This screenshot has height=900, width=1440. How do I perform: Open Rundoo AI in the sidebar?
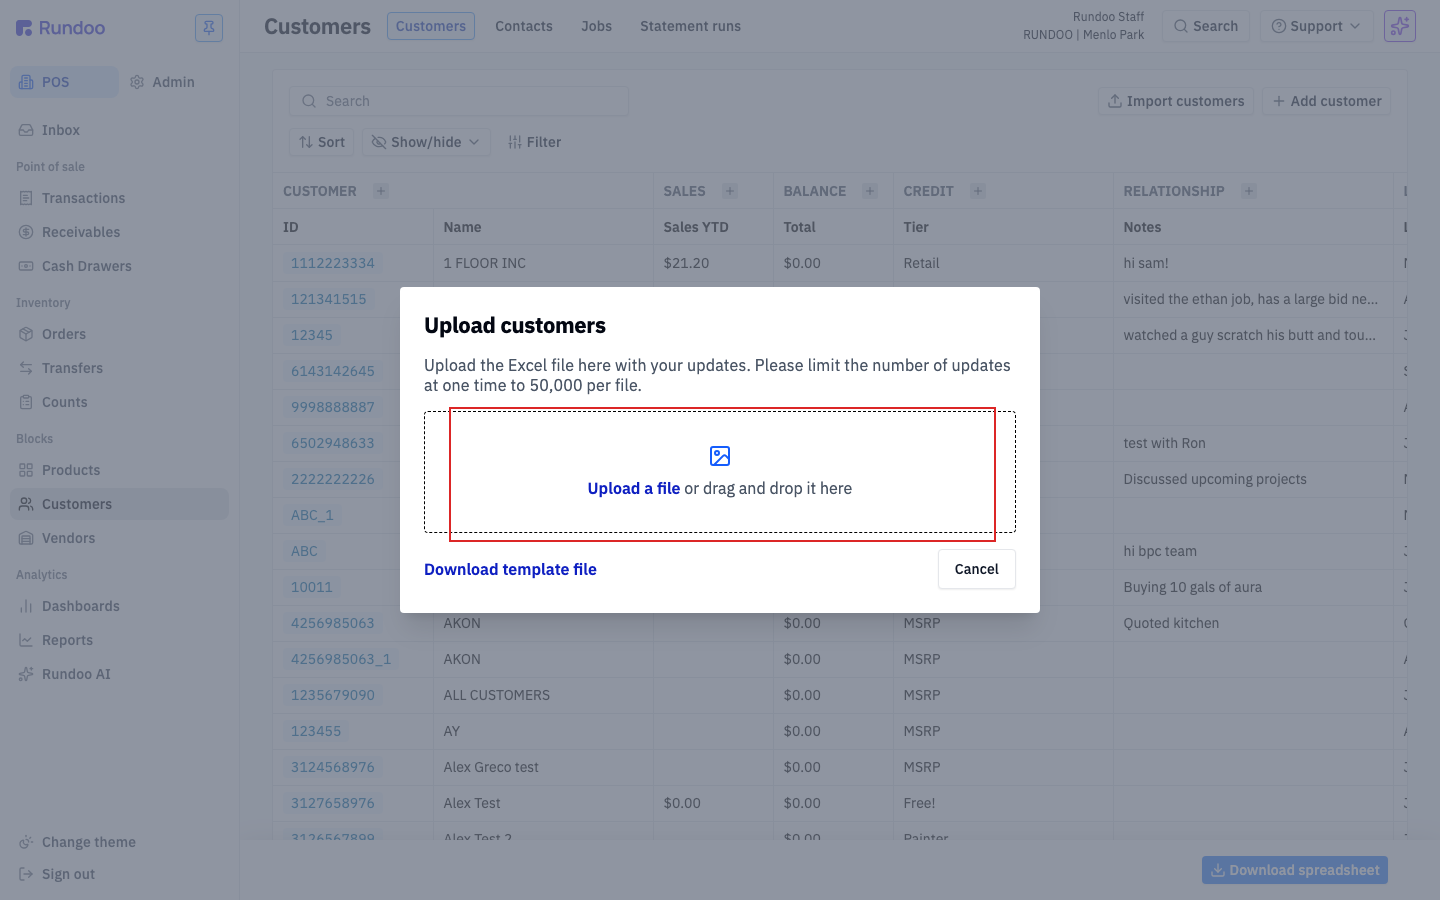click(x=120, y=674)
